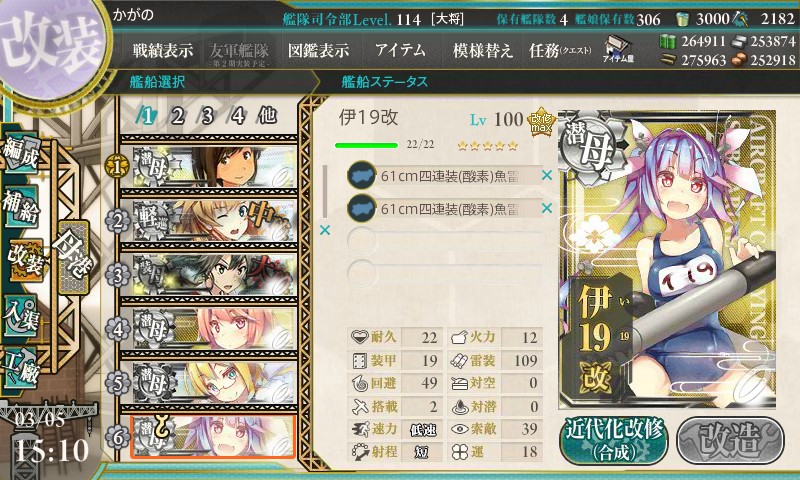Open the 図鑑表示 encyclopedia menu

[x=318, y=50]
